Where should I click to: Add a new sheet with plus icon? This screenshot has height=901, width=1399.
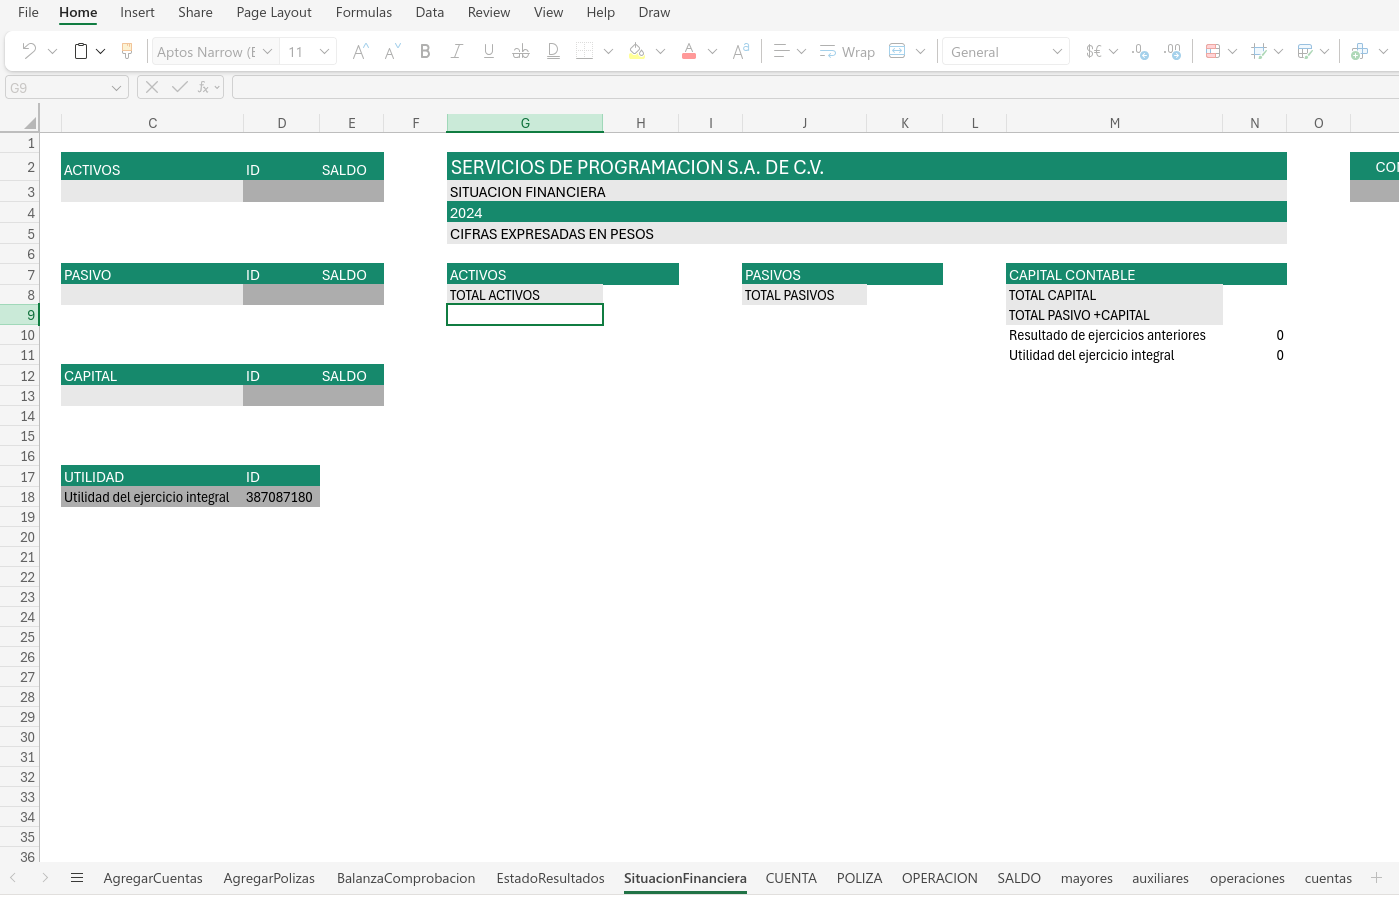[1376, 878]
